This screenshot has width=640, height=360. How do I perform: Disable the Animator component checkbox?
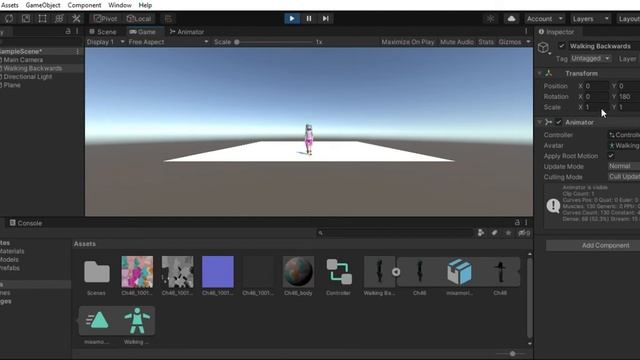[558, 122]
